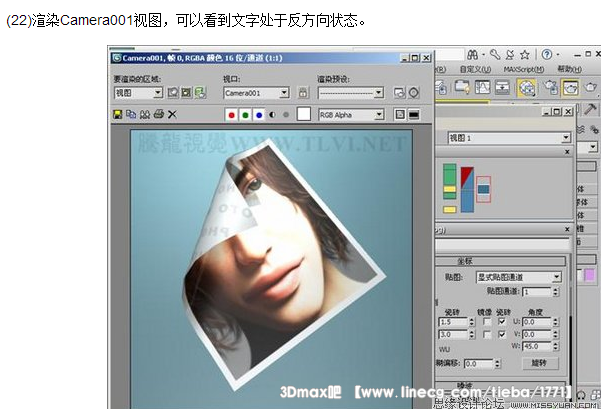The image size is (601, 409).
Task: Click Save Image icon in render window
Action: (x=117, y=114)
